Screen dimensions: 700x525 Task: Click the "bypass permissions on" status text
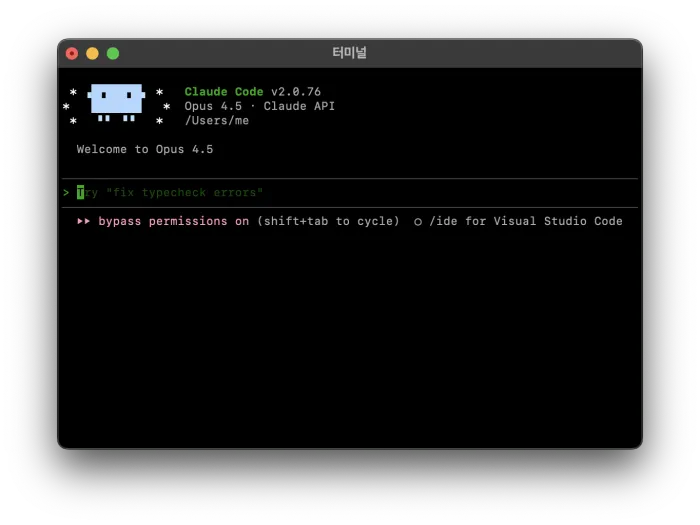point(173,222)
